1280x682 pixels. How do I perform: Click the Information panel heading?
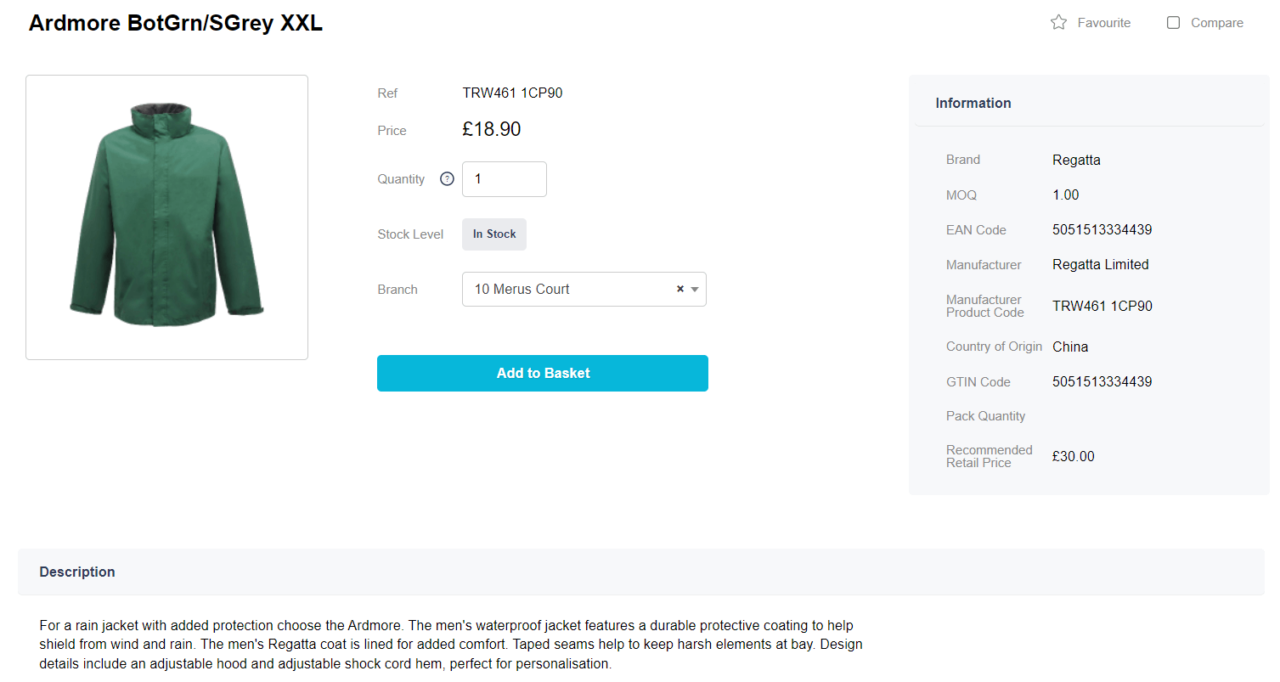pyautogui.click(x=973, y=102)
